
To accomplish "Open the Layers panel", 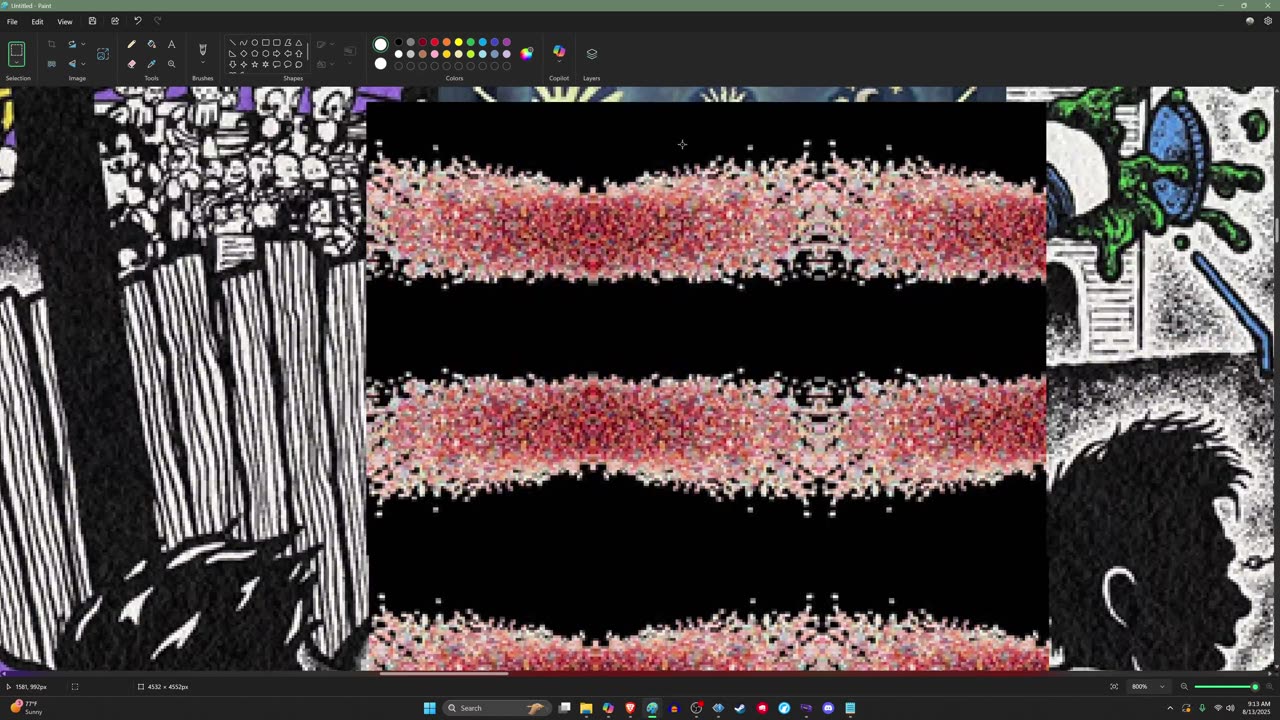I will (591, 54).
